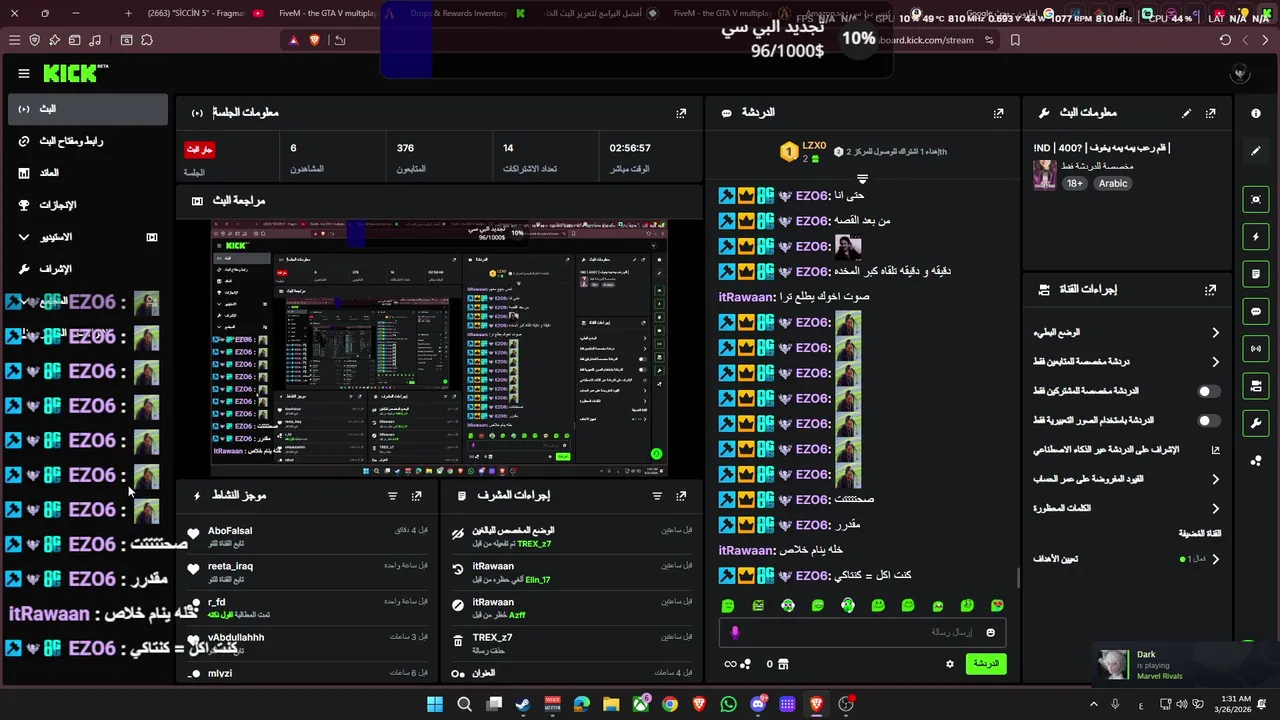Toggle emotes-only chat switch

pyautogui.click(x=1209, y=421)
